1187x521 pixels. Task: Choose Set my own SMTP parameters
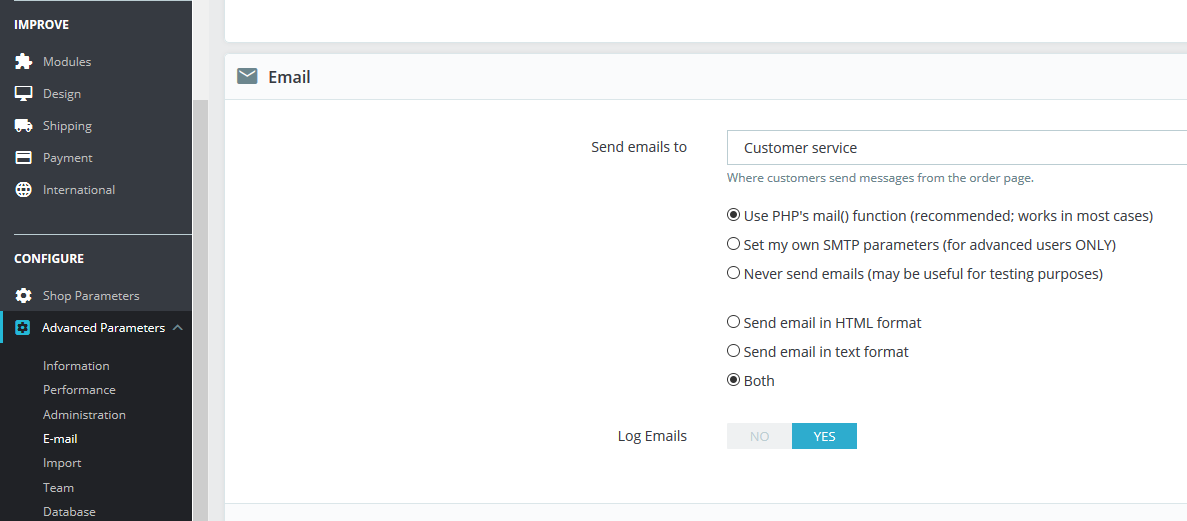point(734,244)
